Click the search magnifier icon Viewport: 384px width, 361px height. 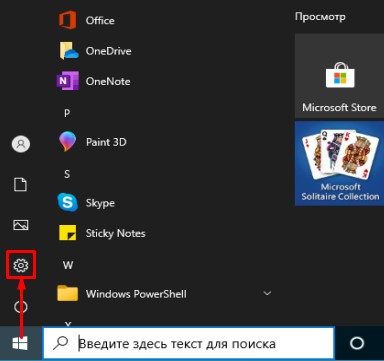(x=62, y=342)
